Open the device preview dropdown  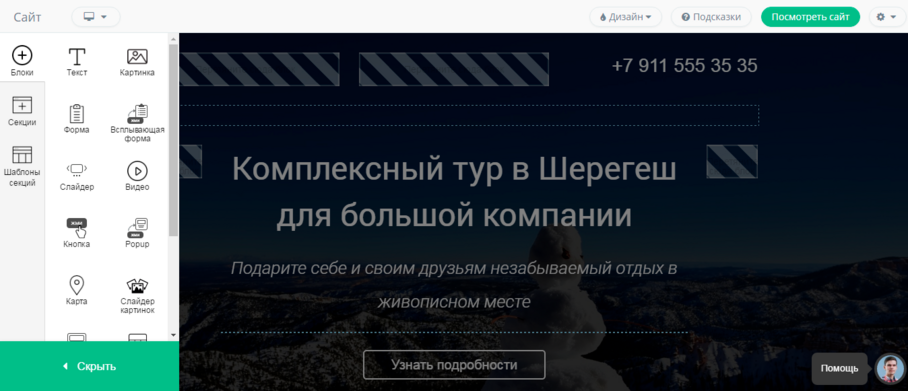pyautogui.click(x=96, y=17)
